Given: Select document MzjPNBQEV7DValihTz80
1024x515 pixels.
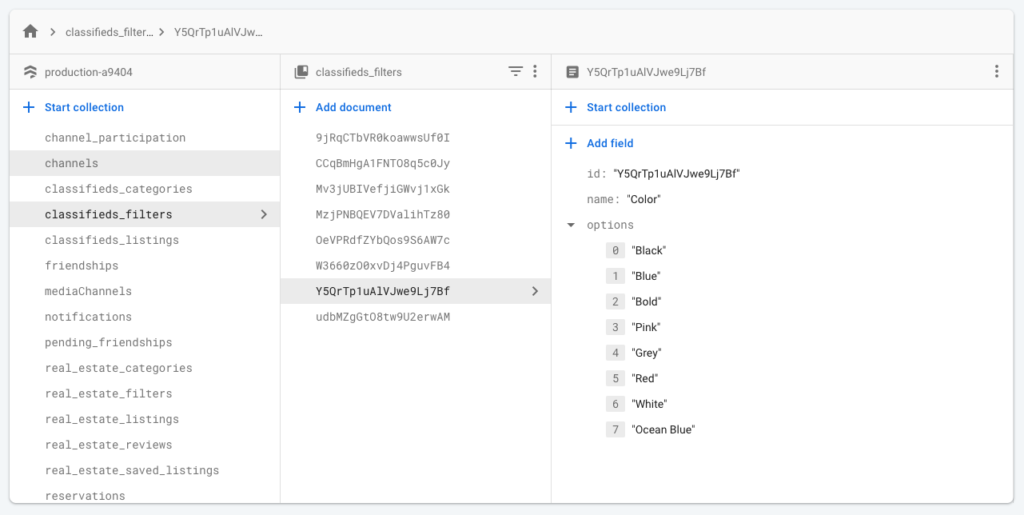Looking at the screenshot, I should 415,214.
